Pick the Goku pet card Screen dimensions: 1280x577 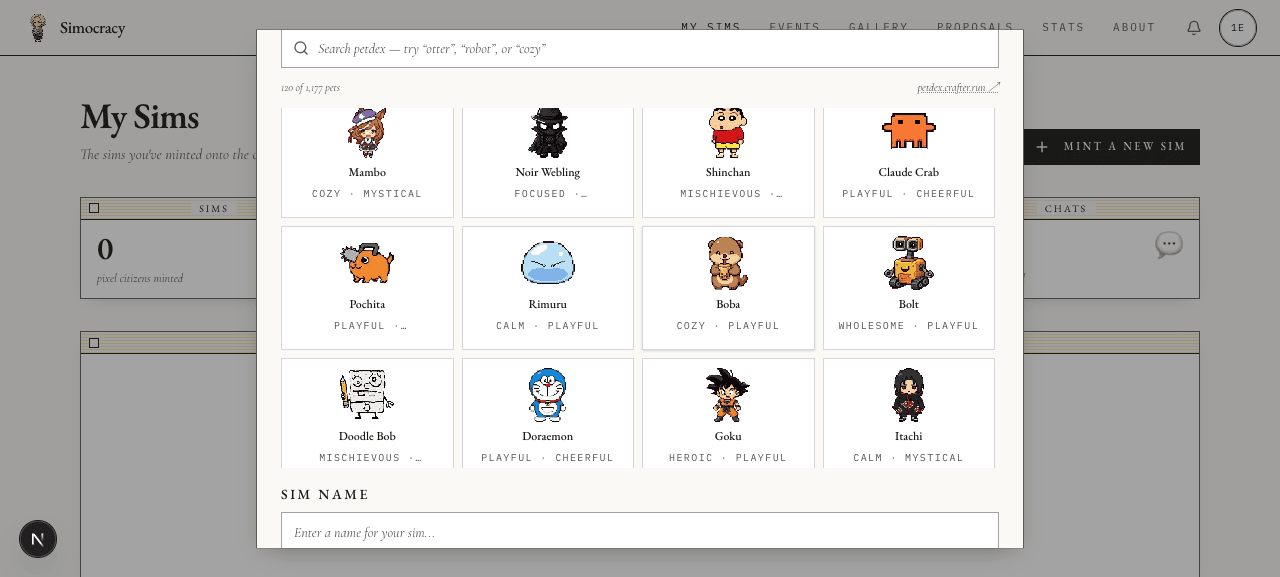click(x=728, y=413)
